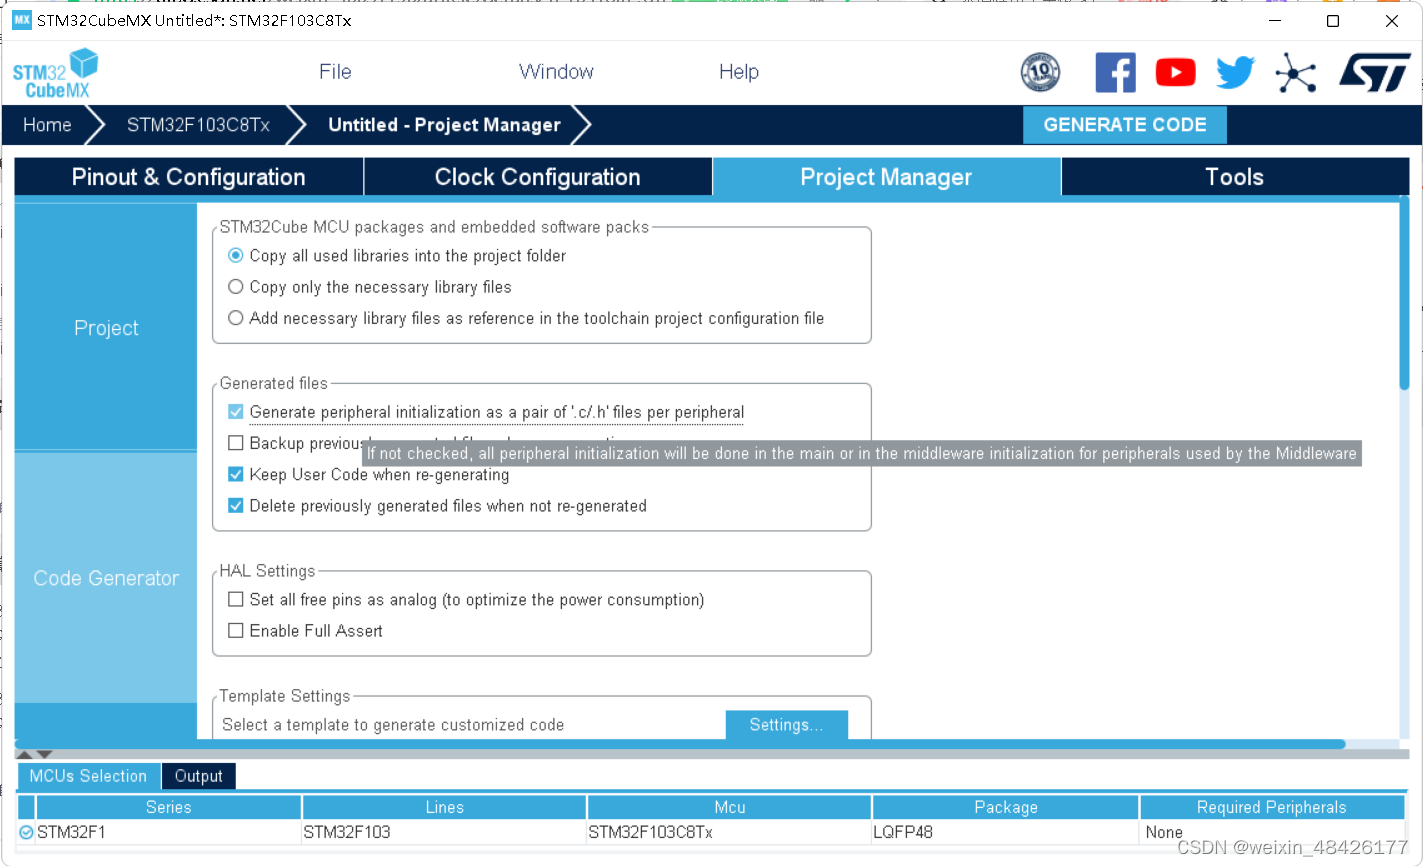Toggle Backup previously generated files checkbox
Viewport: 1423px width, 866px height.
pyautogui.click(x=236, y=443)
